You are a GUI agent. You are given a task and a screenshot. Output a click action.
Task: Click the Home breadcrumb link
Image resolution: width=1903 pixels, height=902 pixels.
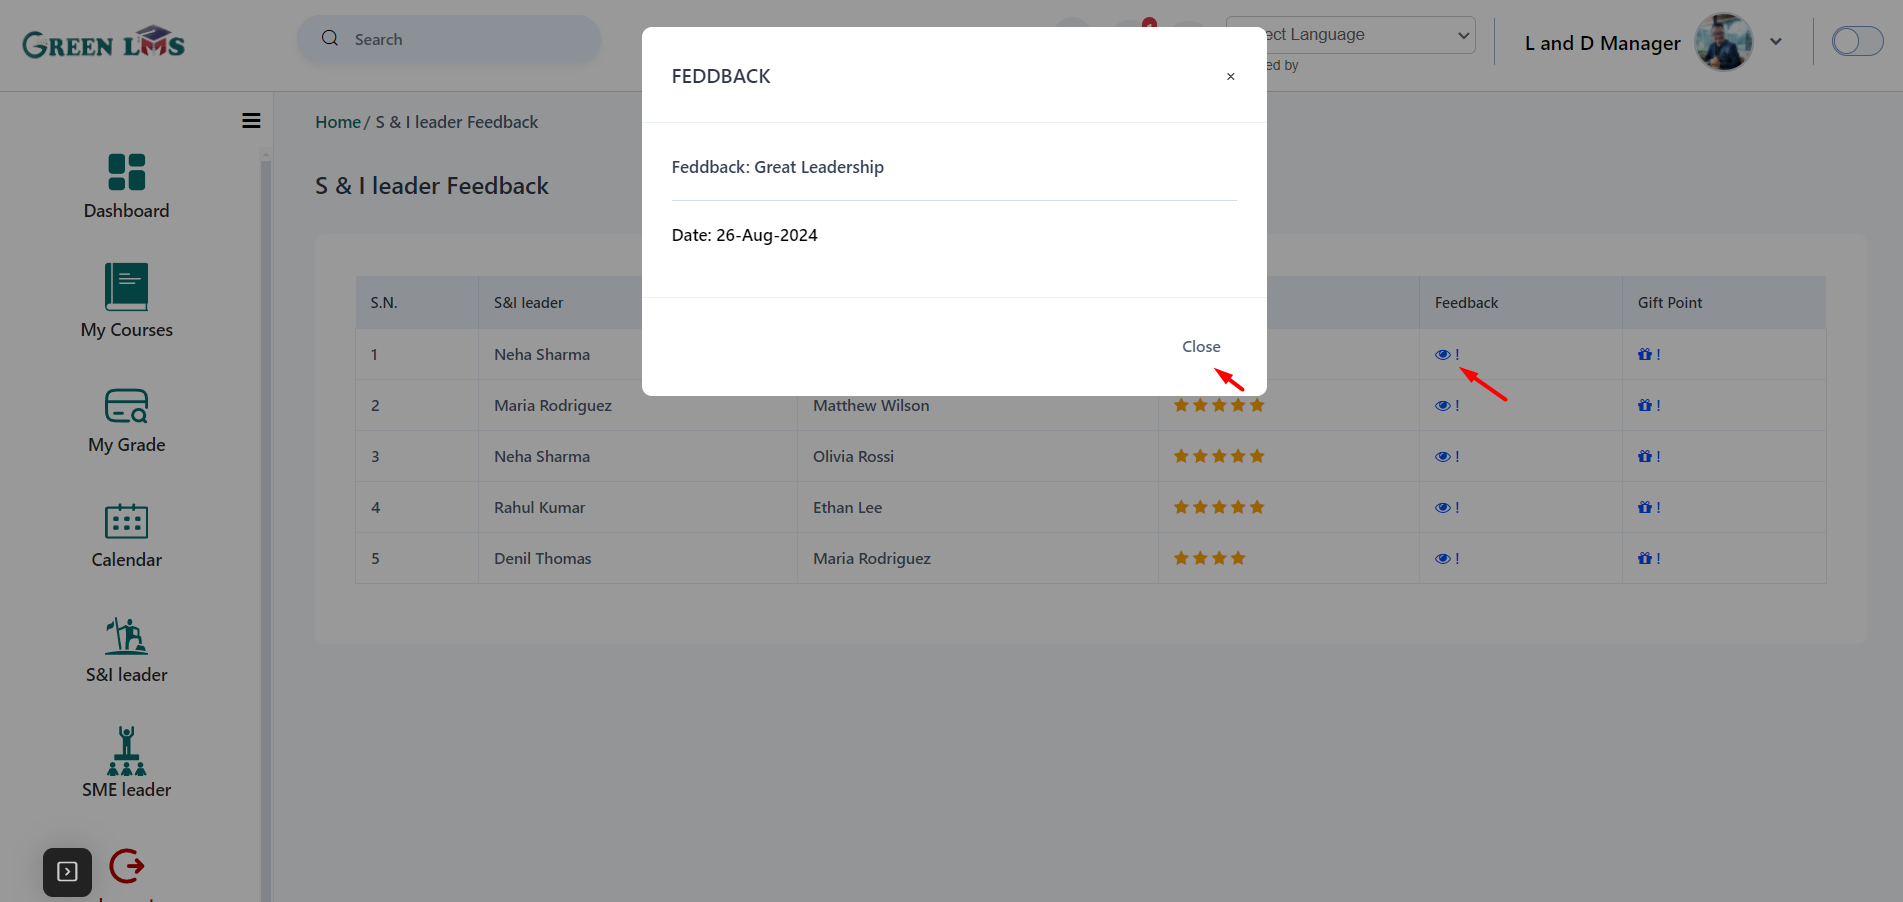(x=338, y=122)
